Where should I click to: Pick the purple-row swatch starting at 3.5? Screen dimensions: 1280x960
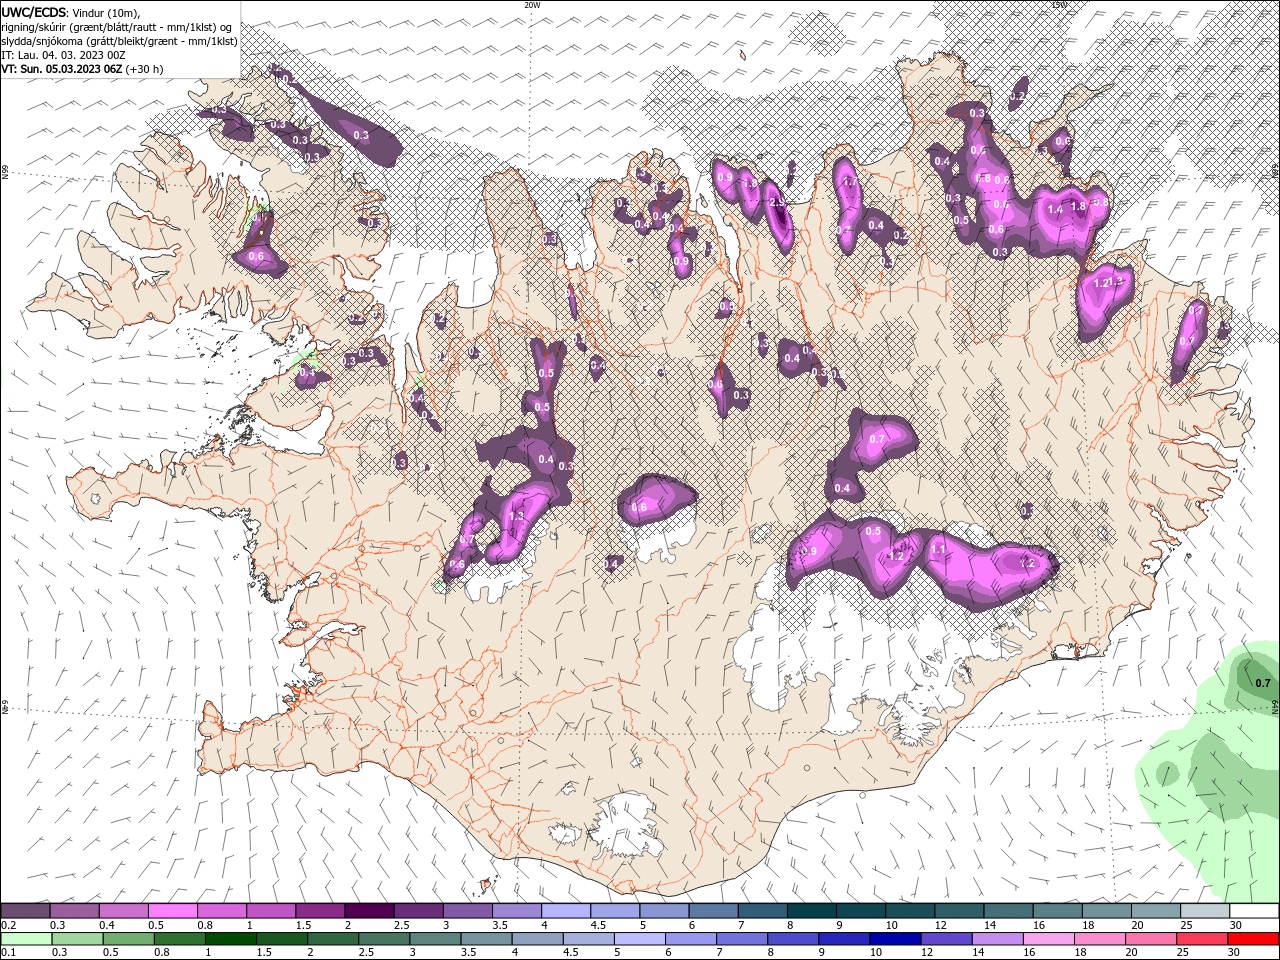coord(517,911)
